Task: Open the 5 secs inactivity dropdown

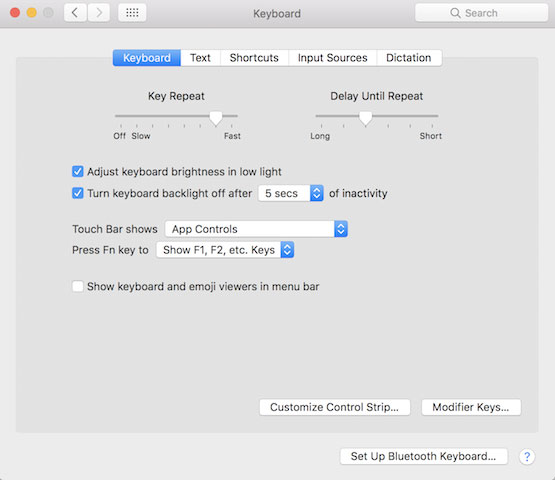Action: [291, 193]
